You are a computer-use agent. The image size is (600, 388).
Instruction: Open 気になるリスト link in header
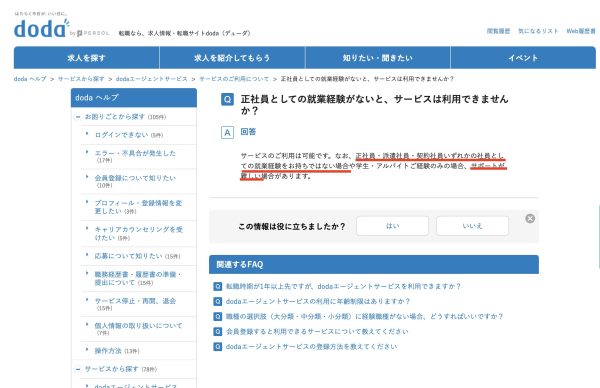[538, 31]
